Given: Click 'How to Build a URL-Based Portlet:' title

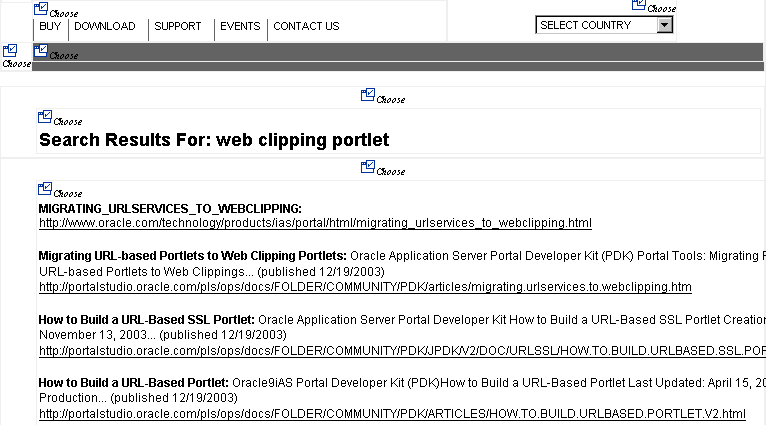Looking at the screenshot, I should (x=133, y=382).
